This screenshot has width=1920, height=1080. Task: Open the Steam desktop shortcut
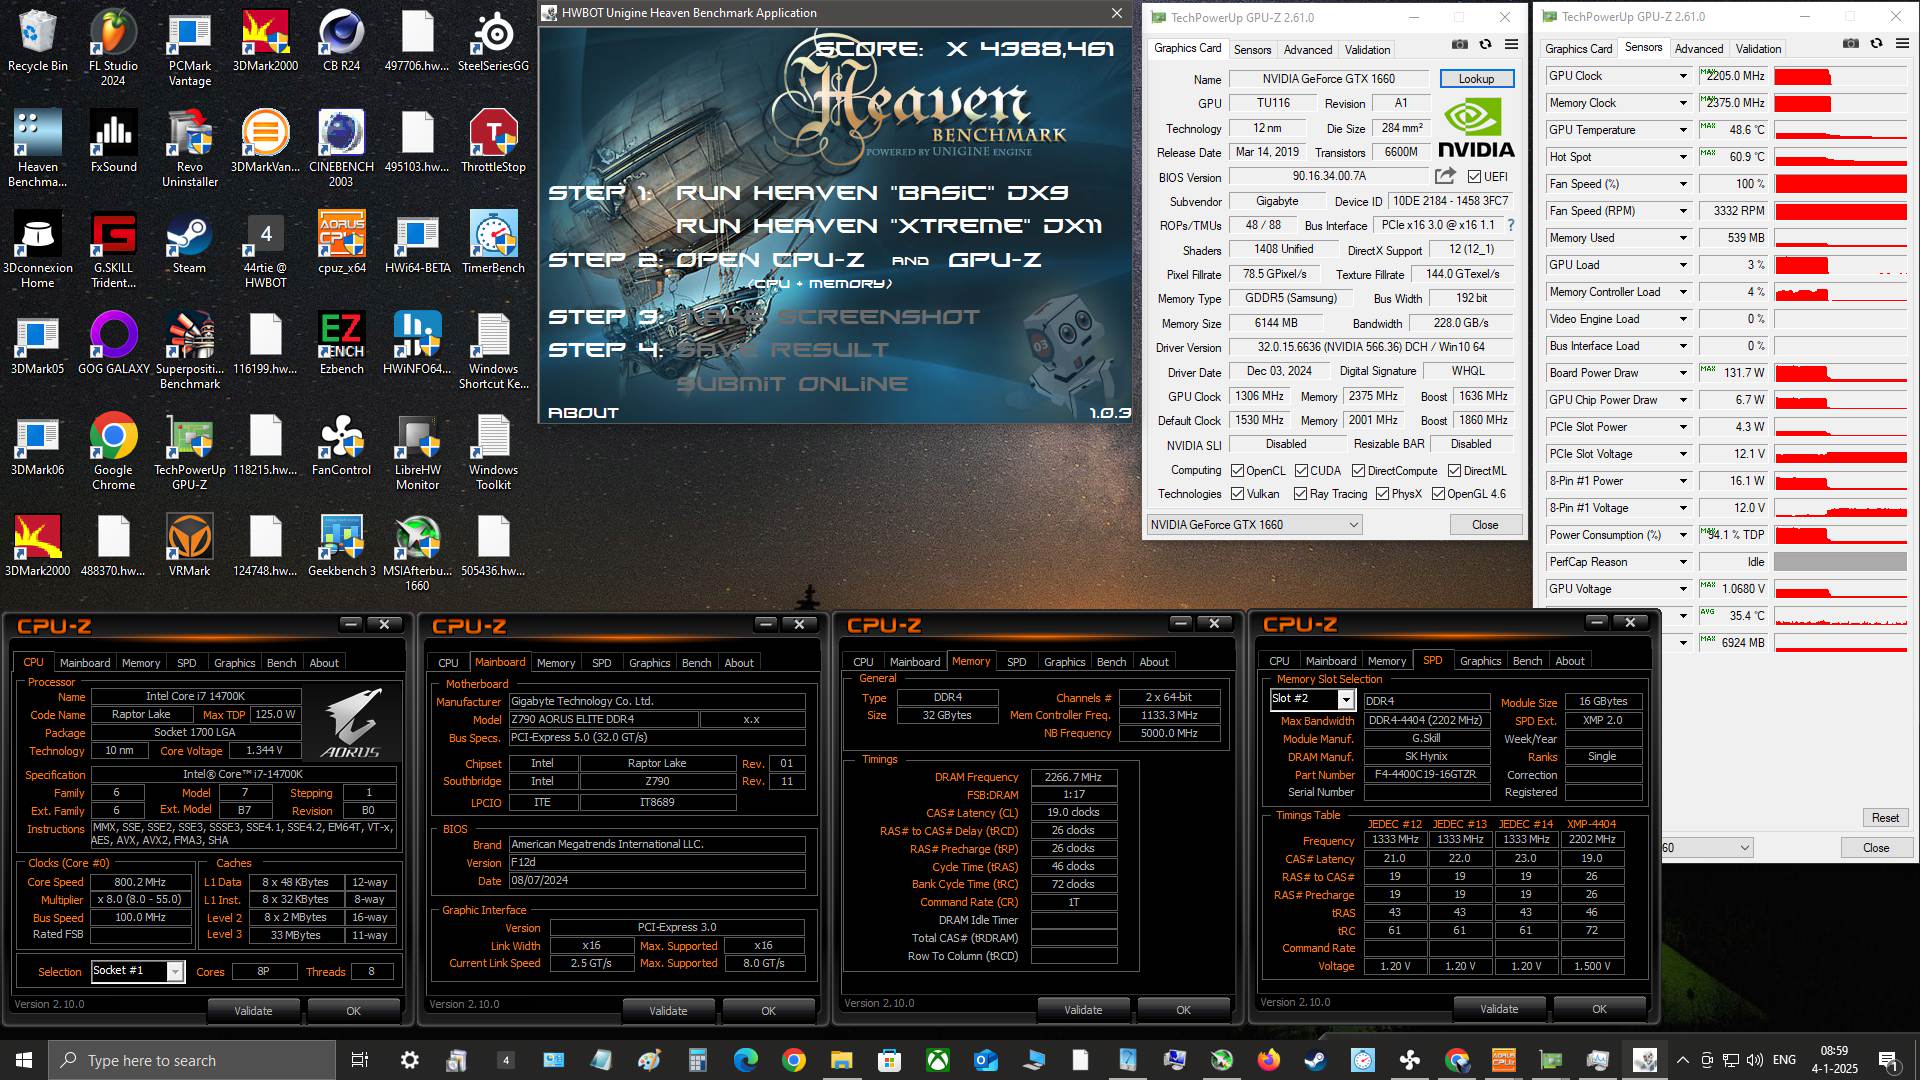coord(190,243)
